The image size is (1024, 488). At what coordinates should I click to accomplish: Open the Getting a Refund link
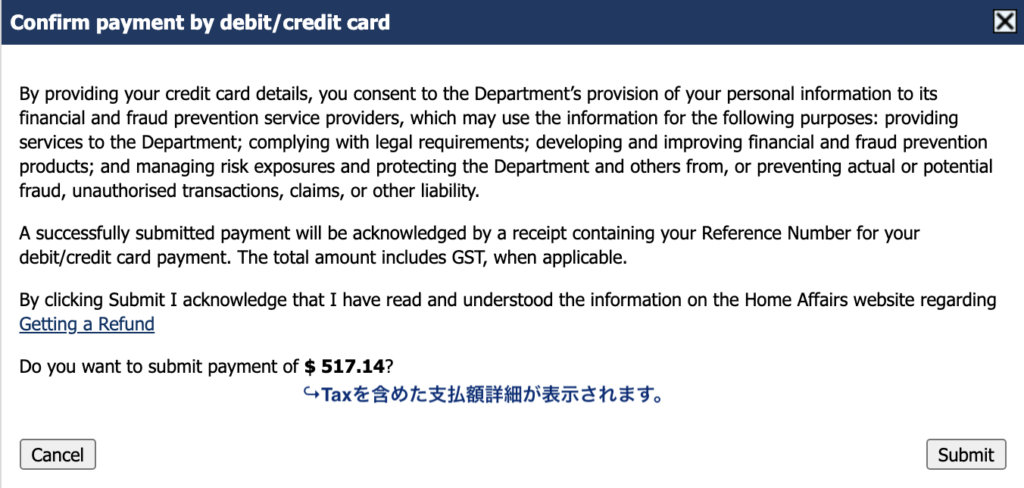(x=87, y=324)
